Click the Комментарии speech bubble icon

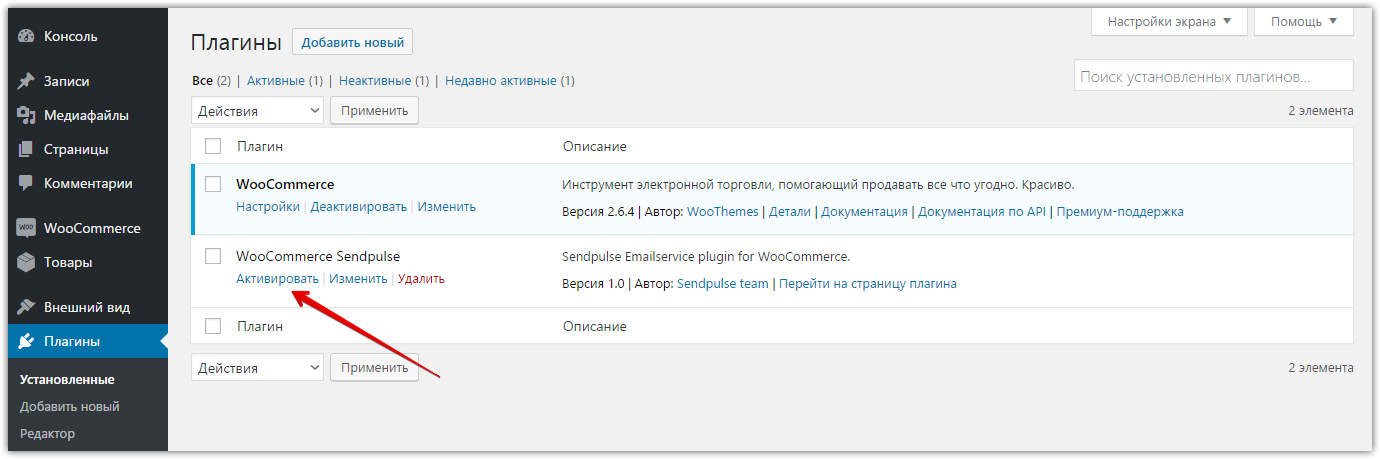(27, 184)
